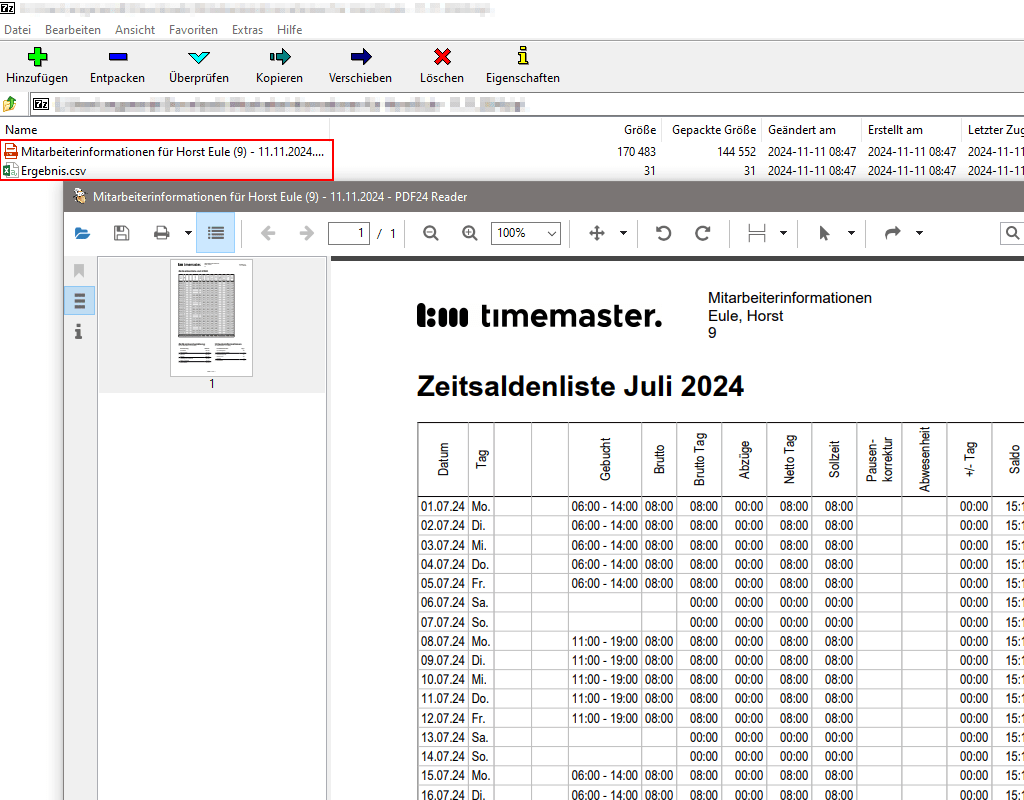Open the document search tool
Viewport: 1024px width, 800px height.
[x=1013, y=233]
